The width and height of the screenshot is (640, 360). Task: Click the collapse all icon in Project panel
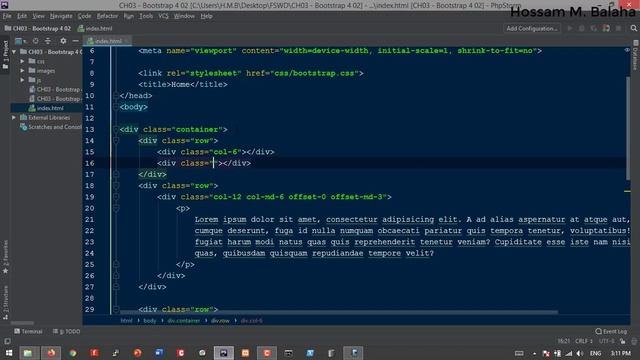pyautogui.click(x=48, y=41)
